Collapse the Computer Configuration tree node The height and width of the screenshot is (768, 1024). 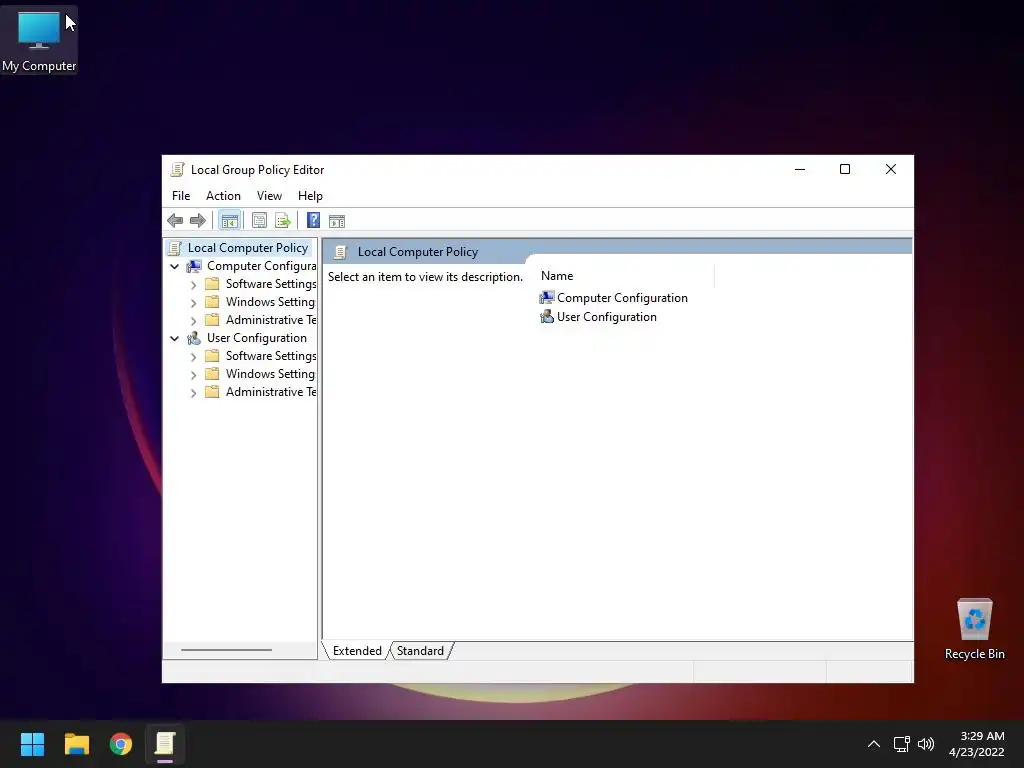174,266
